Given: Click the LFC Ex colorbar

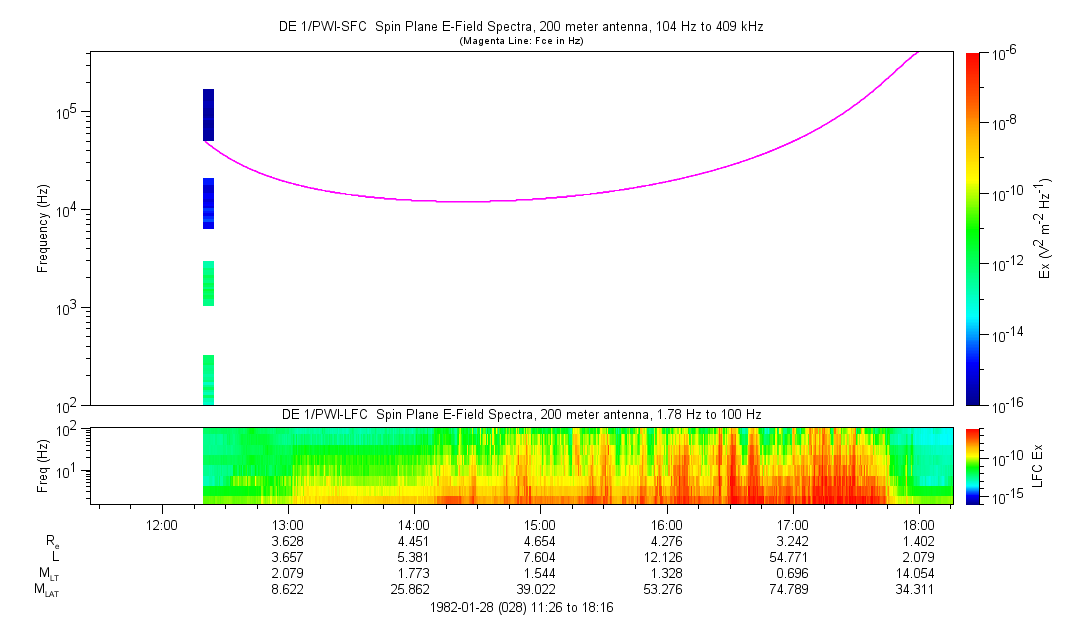Looking at the screenshot, I should click(x=972, y=466).
